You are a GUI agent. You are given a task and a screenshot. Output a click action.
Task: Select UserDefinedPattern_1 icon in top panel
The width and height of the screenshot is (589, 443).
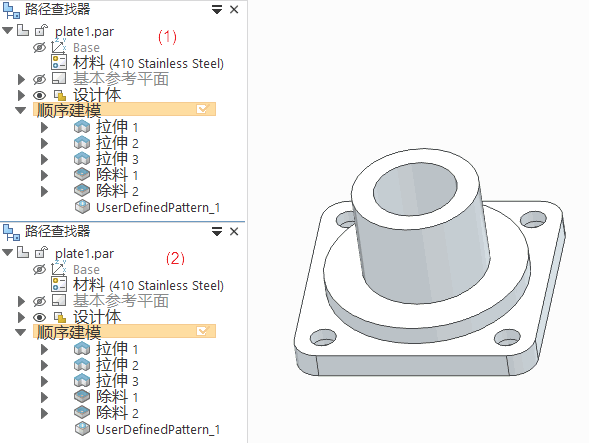[x=82, y=207]
